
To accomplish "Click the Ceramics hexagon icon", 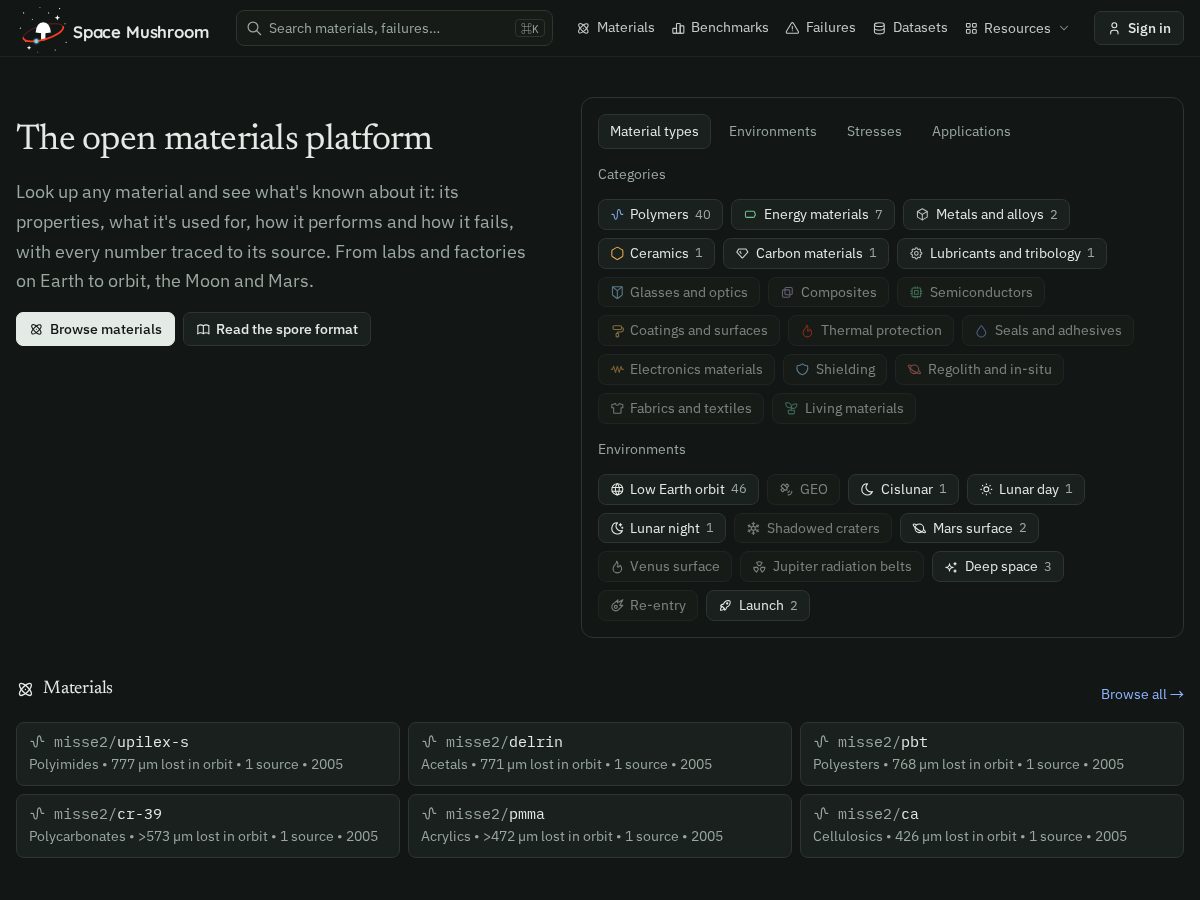I will [x=617, y=253].
